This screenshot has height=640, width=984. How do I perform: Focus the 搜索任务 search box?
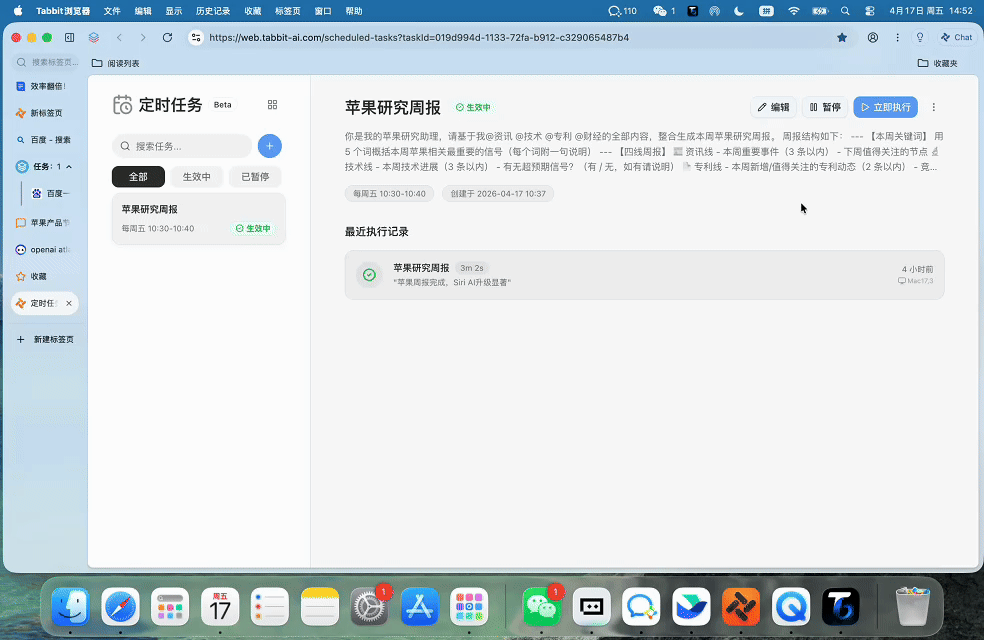point(182,146)
